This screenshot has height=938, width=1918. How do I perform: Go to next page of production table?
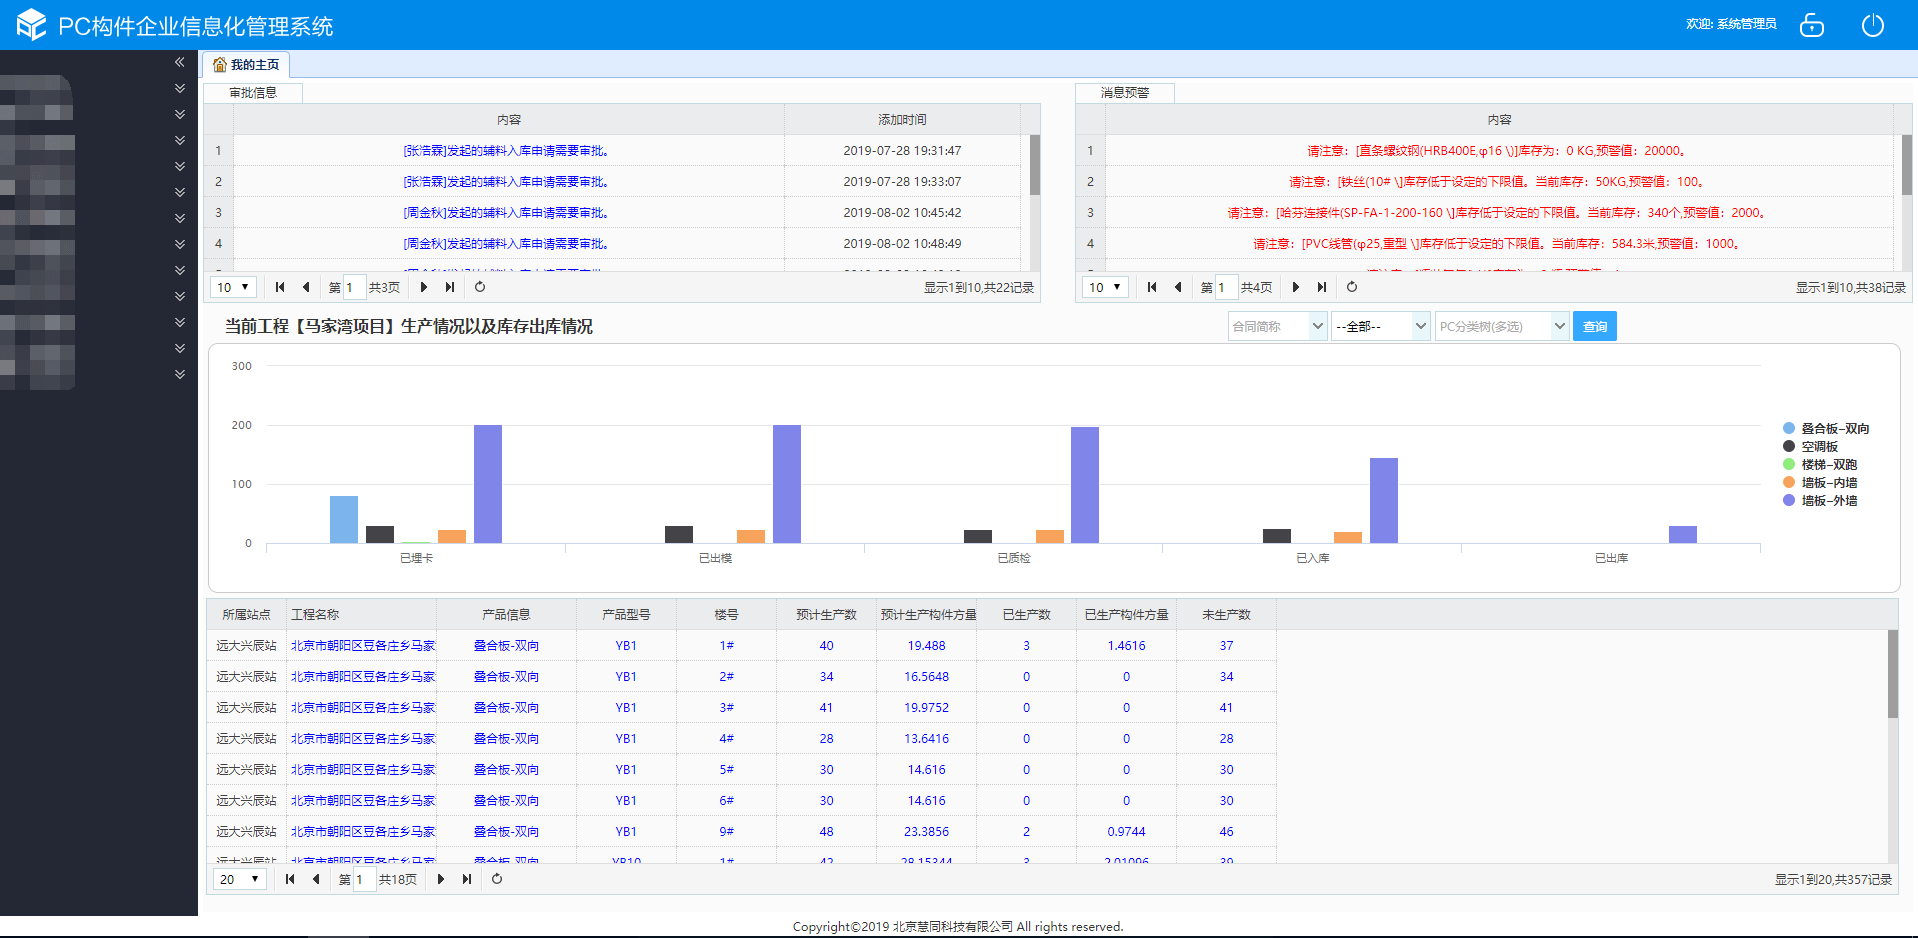click(x=441, y=879)
